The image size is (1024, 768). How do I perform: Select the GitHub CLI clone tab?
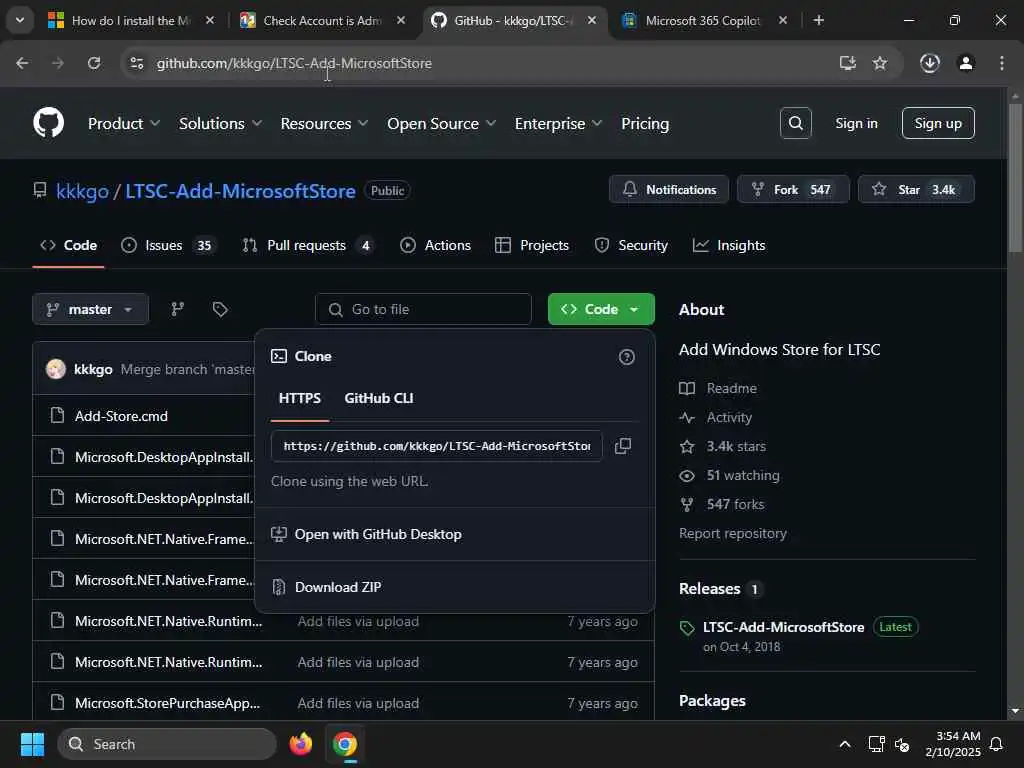[379, 398]
